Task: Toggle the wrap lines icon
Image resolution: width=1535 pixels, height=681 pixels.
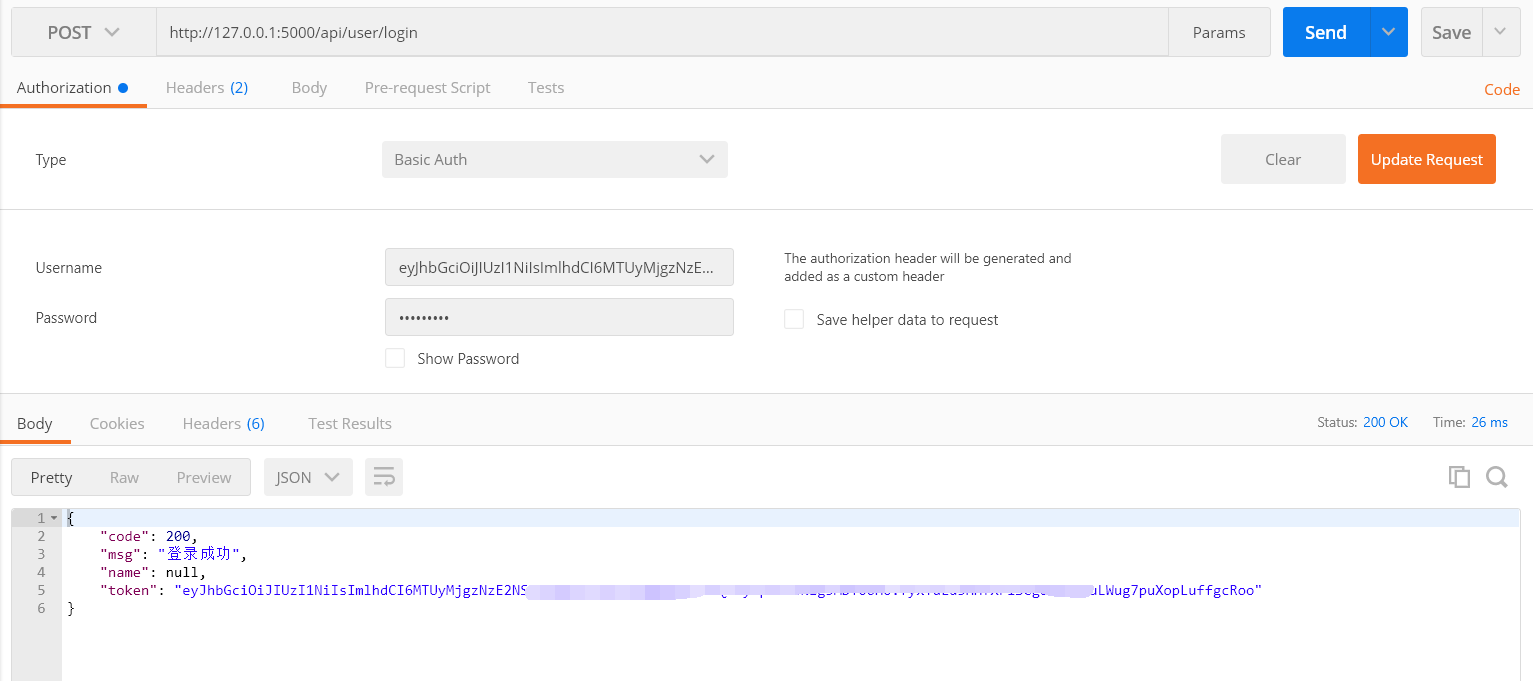Action: tap(384, 477)
